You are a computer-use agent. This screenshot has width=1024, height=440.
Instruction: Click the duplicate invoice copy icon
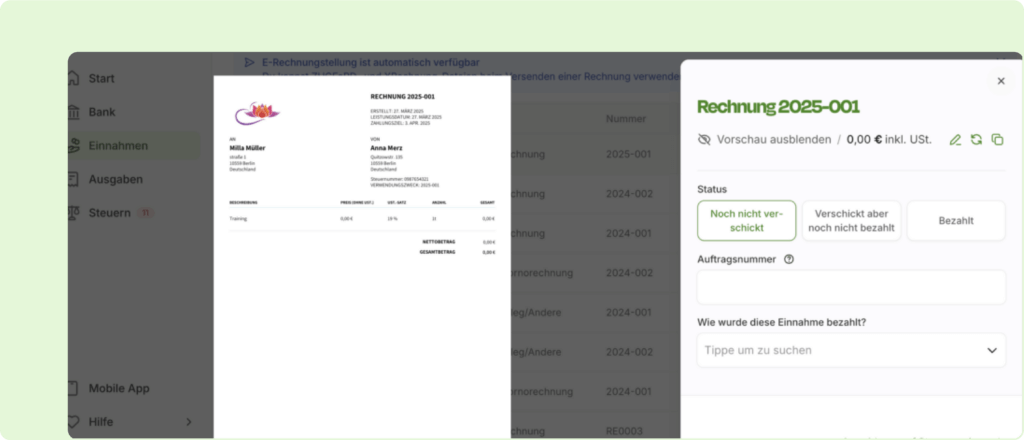tap(997, 140)
